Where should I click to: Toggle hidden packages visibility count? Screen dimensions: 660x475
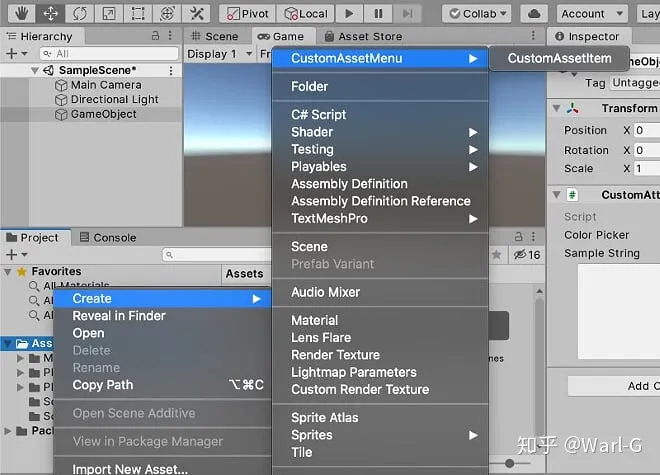pos(527,254)
